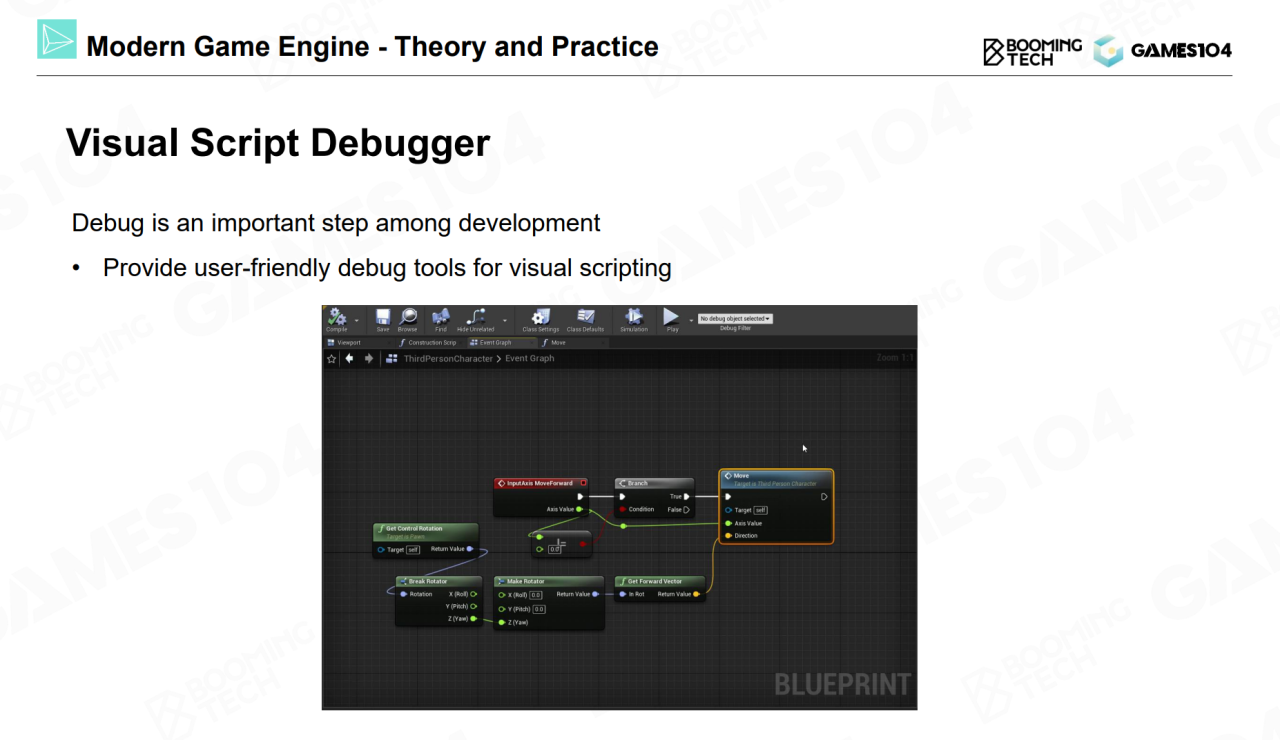Expand the Hide Unrelated options arrow
The image size is (1280, 740).
tap(504, 321)
